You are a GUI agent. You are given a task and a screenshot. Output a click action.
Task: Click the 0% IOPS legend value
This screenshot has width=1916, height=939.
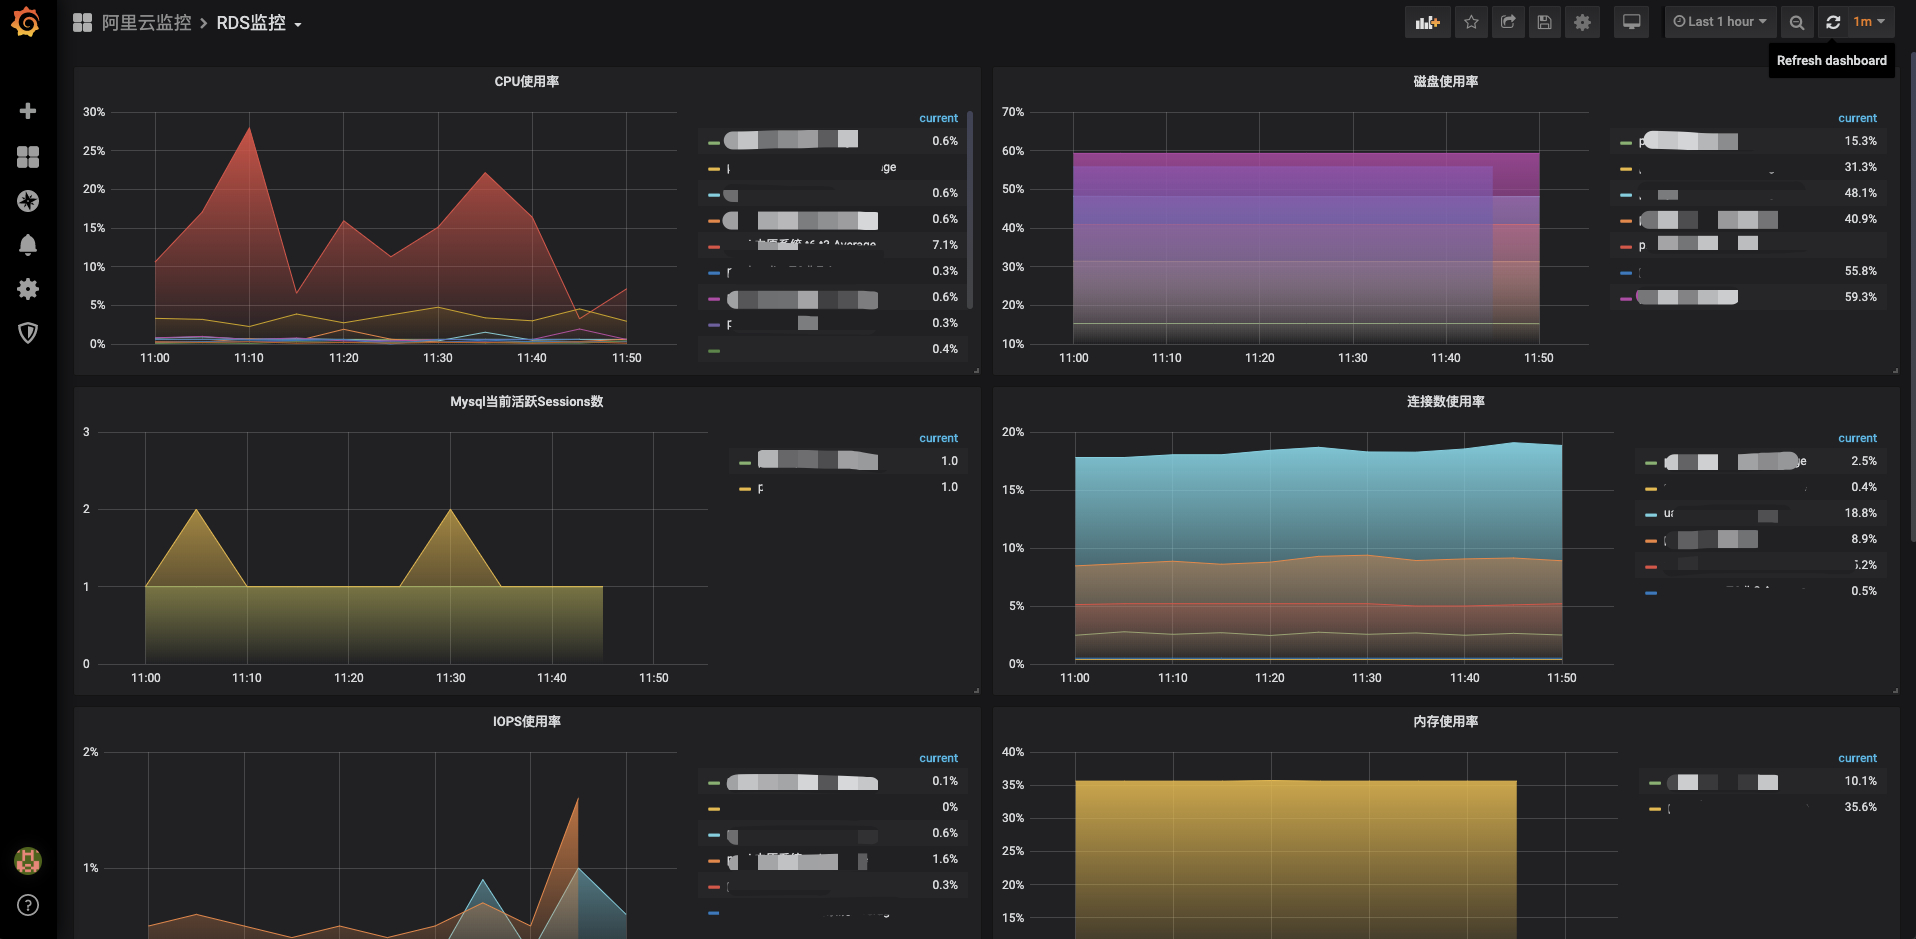(x=950, y=807)
